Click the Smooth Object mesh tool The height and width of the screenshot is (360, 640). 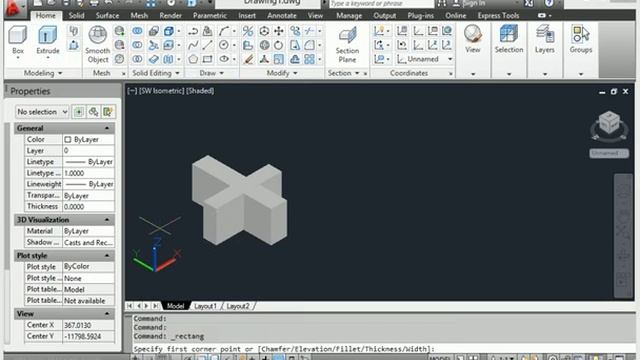pos(98,44)
